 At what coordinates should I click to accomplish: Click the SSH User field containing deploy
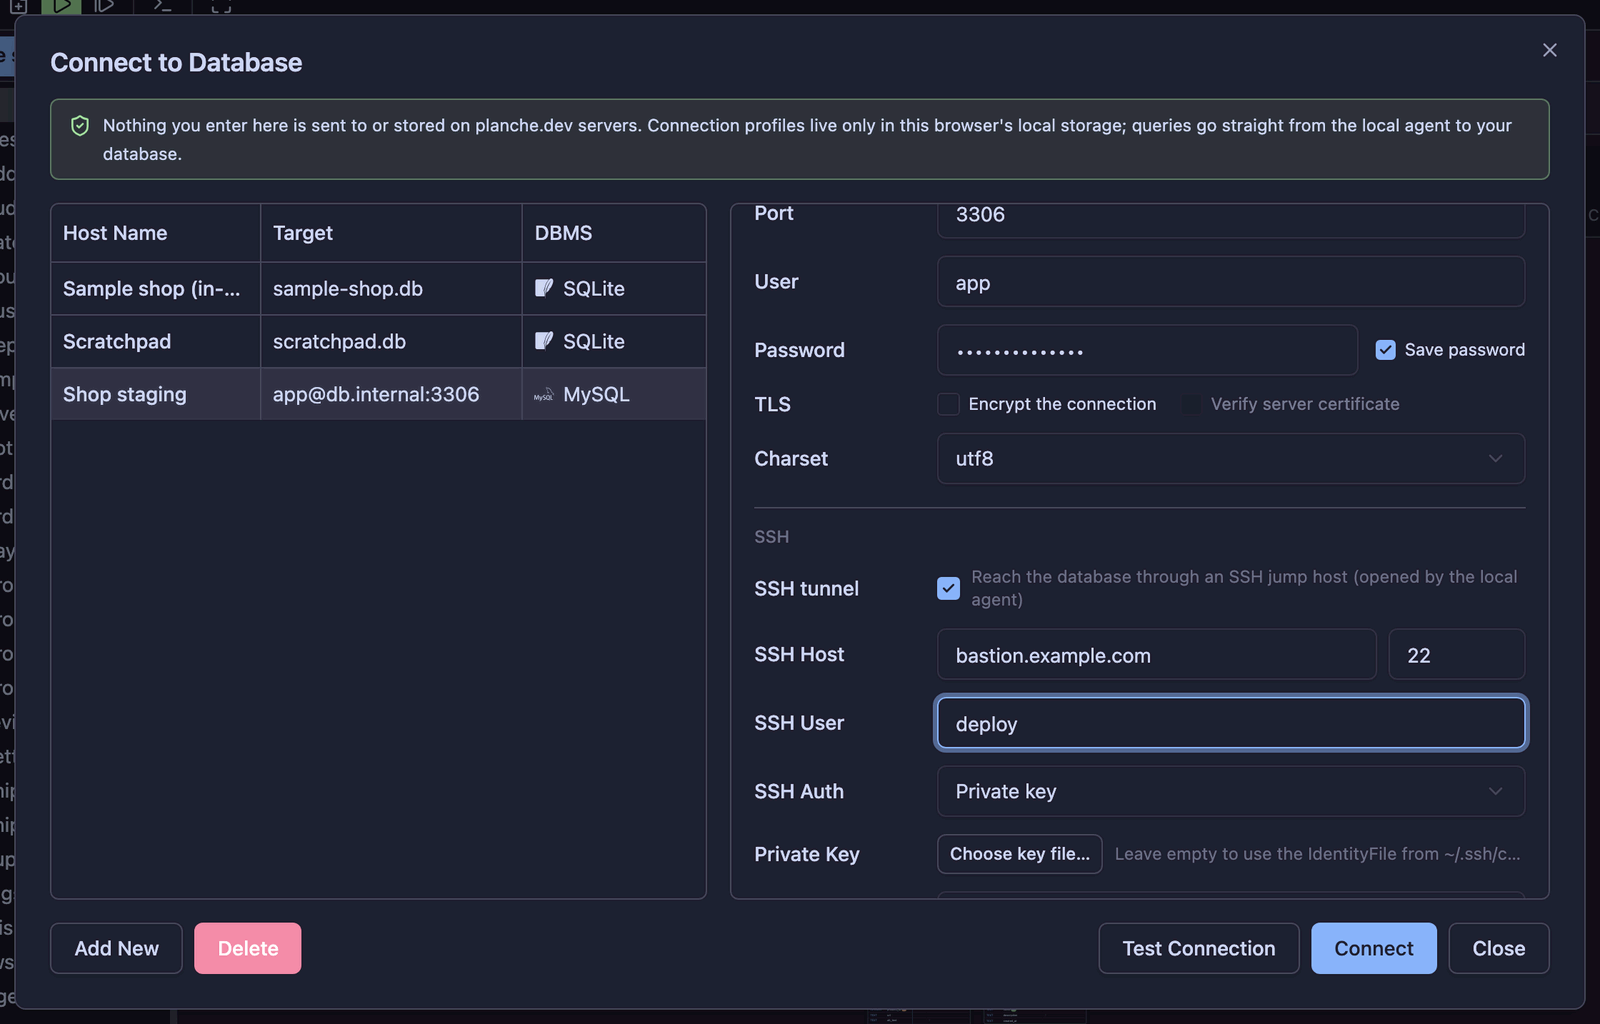pyautogui.click(x=1231, y=723)
